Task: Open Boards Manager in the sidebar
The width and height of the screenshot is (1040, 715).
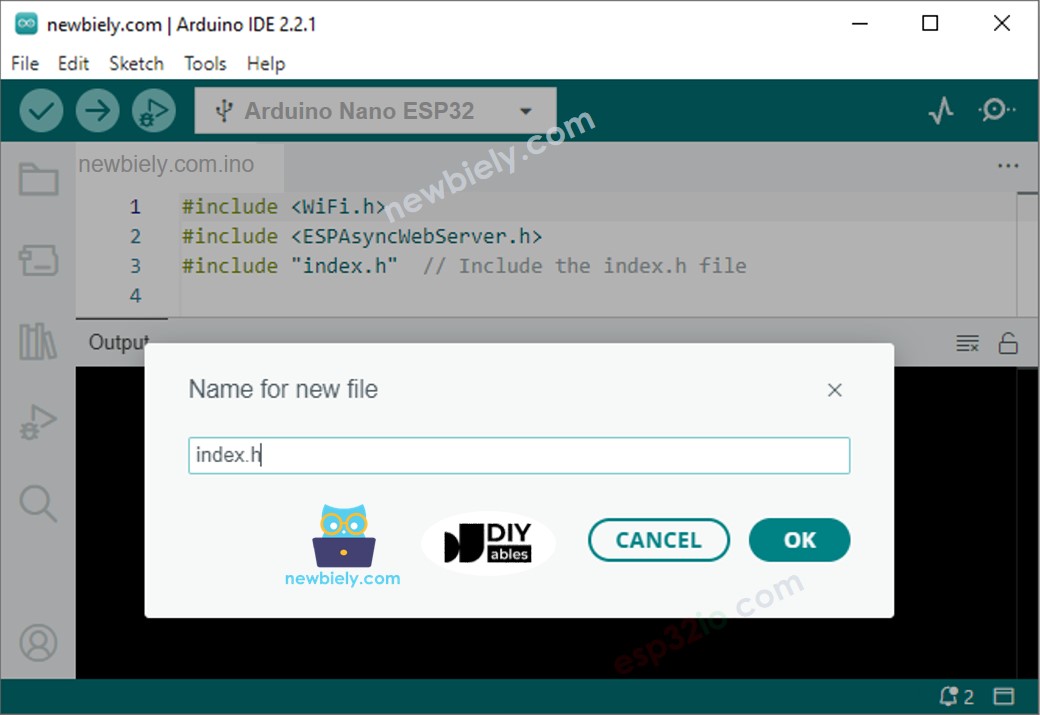Action: (38, 261)
